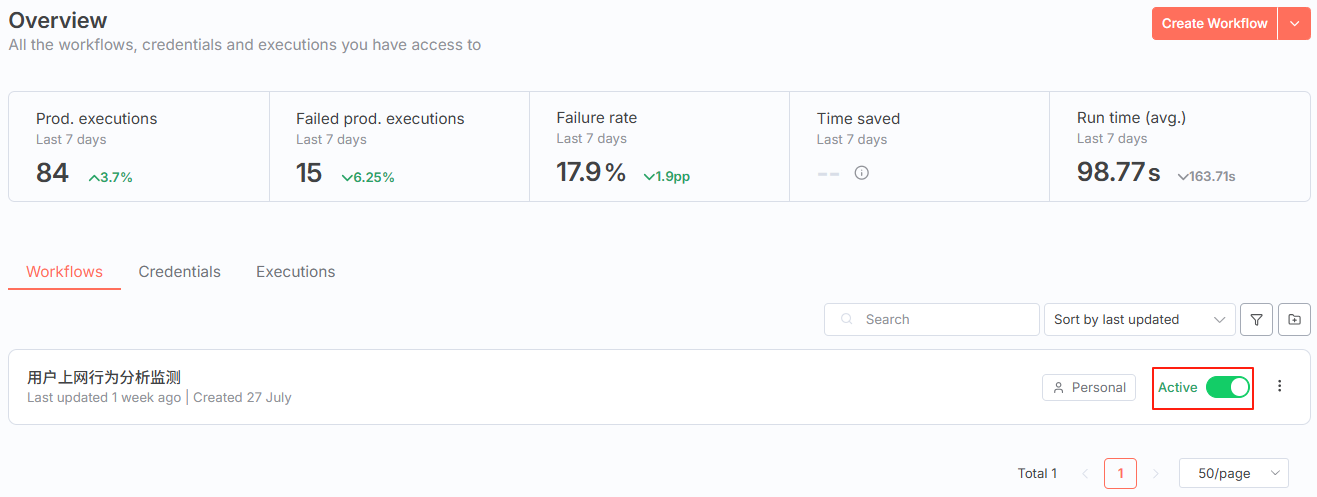
Task: Open the 50/page size dropdown
Action: 1233,473
